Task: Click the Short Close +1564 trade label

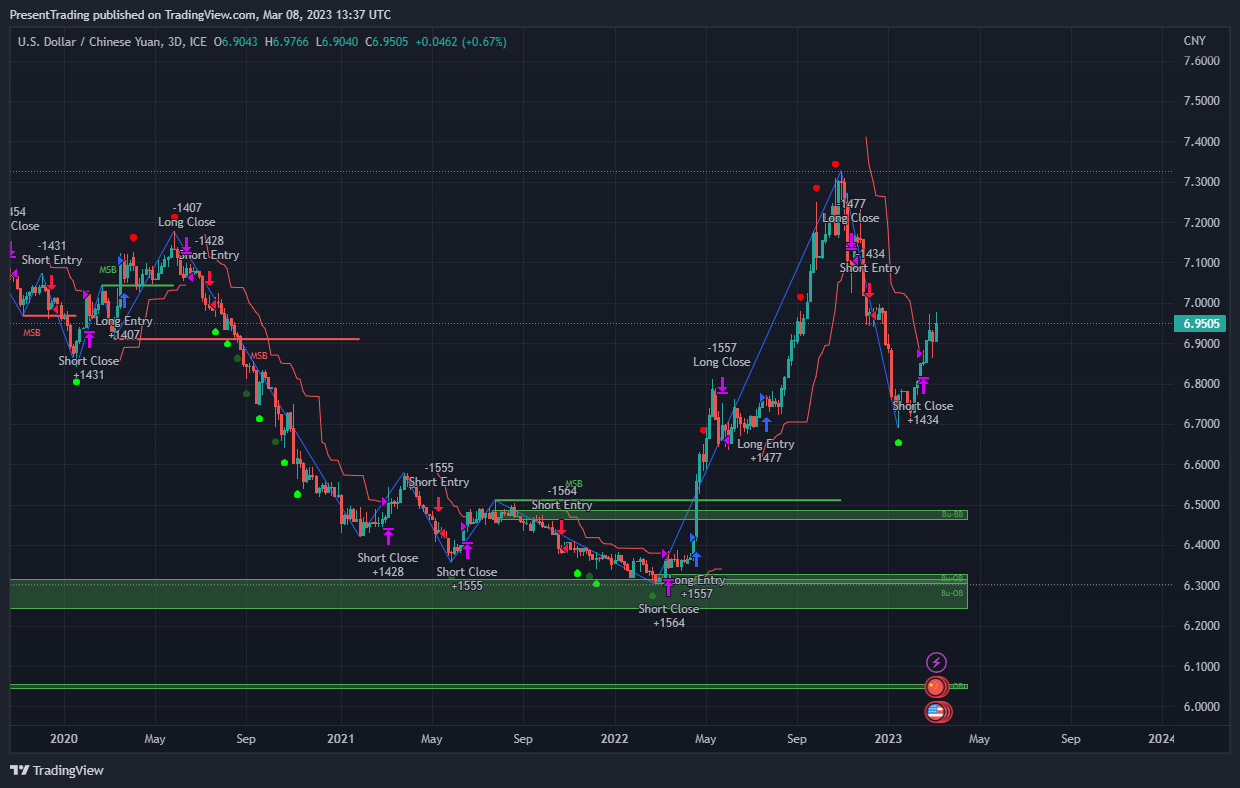Action: pos(669,616)
